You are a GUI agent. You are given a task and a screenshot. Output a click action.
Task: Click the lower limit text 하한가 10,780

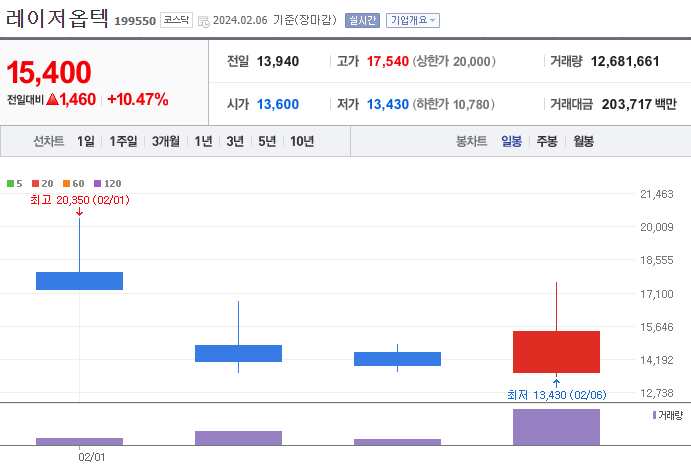click(x=453, y=104)
